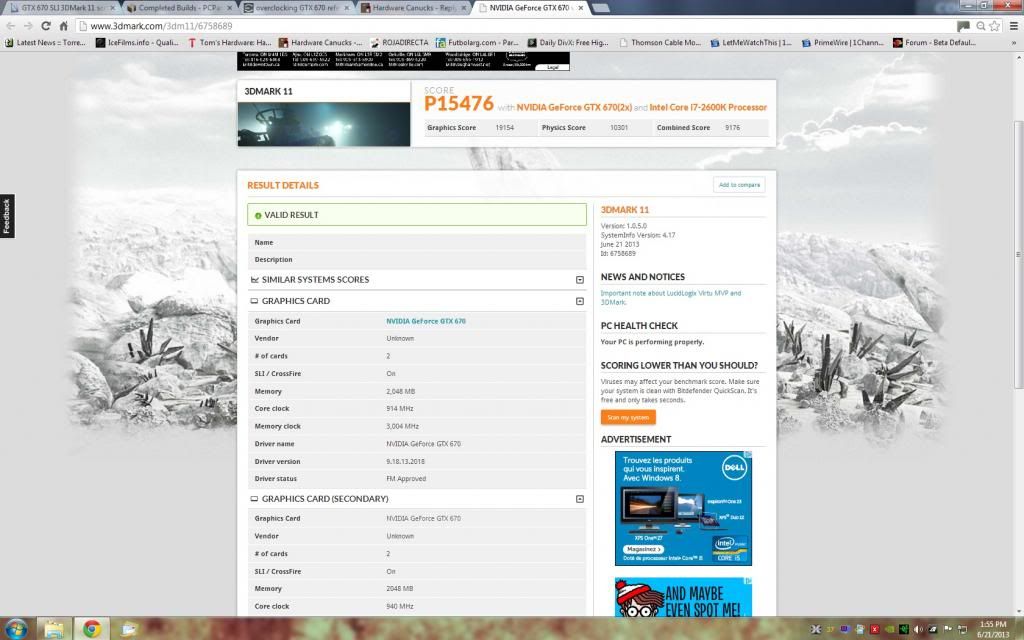This screenshot has width=1024, height=640.
Task: Reload the page with the refresh icon
Action: (46, 26)
